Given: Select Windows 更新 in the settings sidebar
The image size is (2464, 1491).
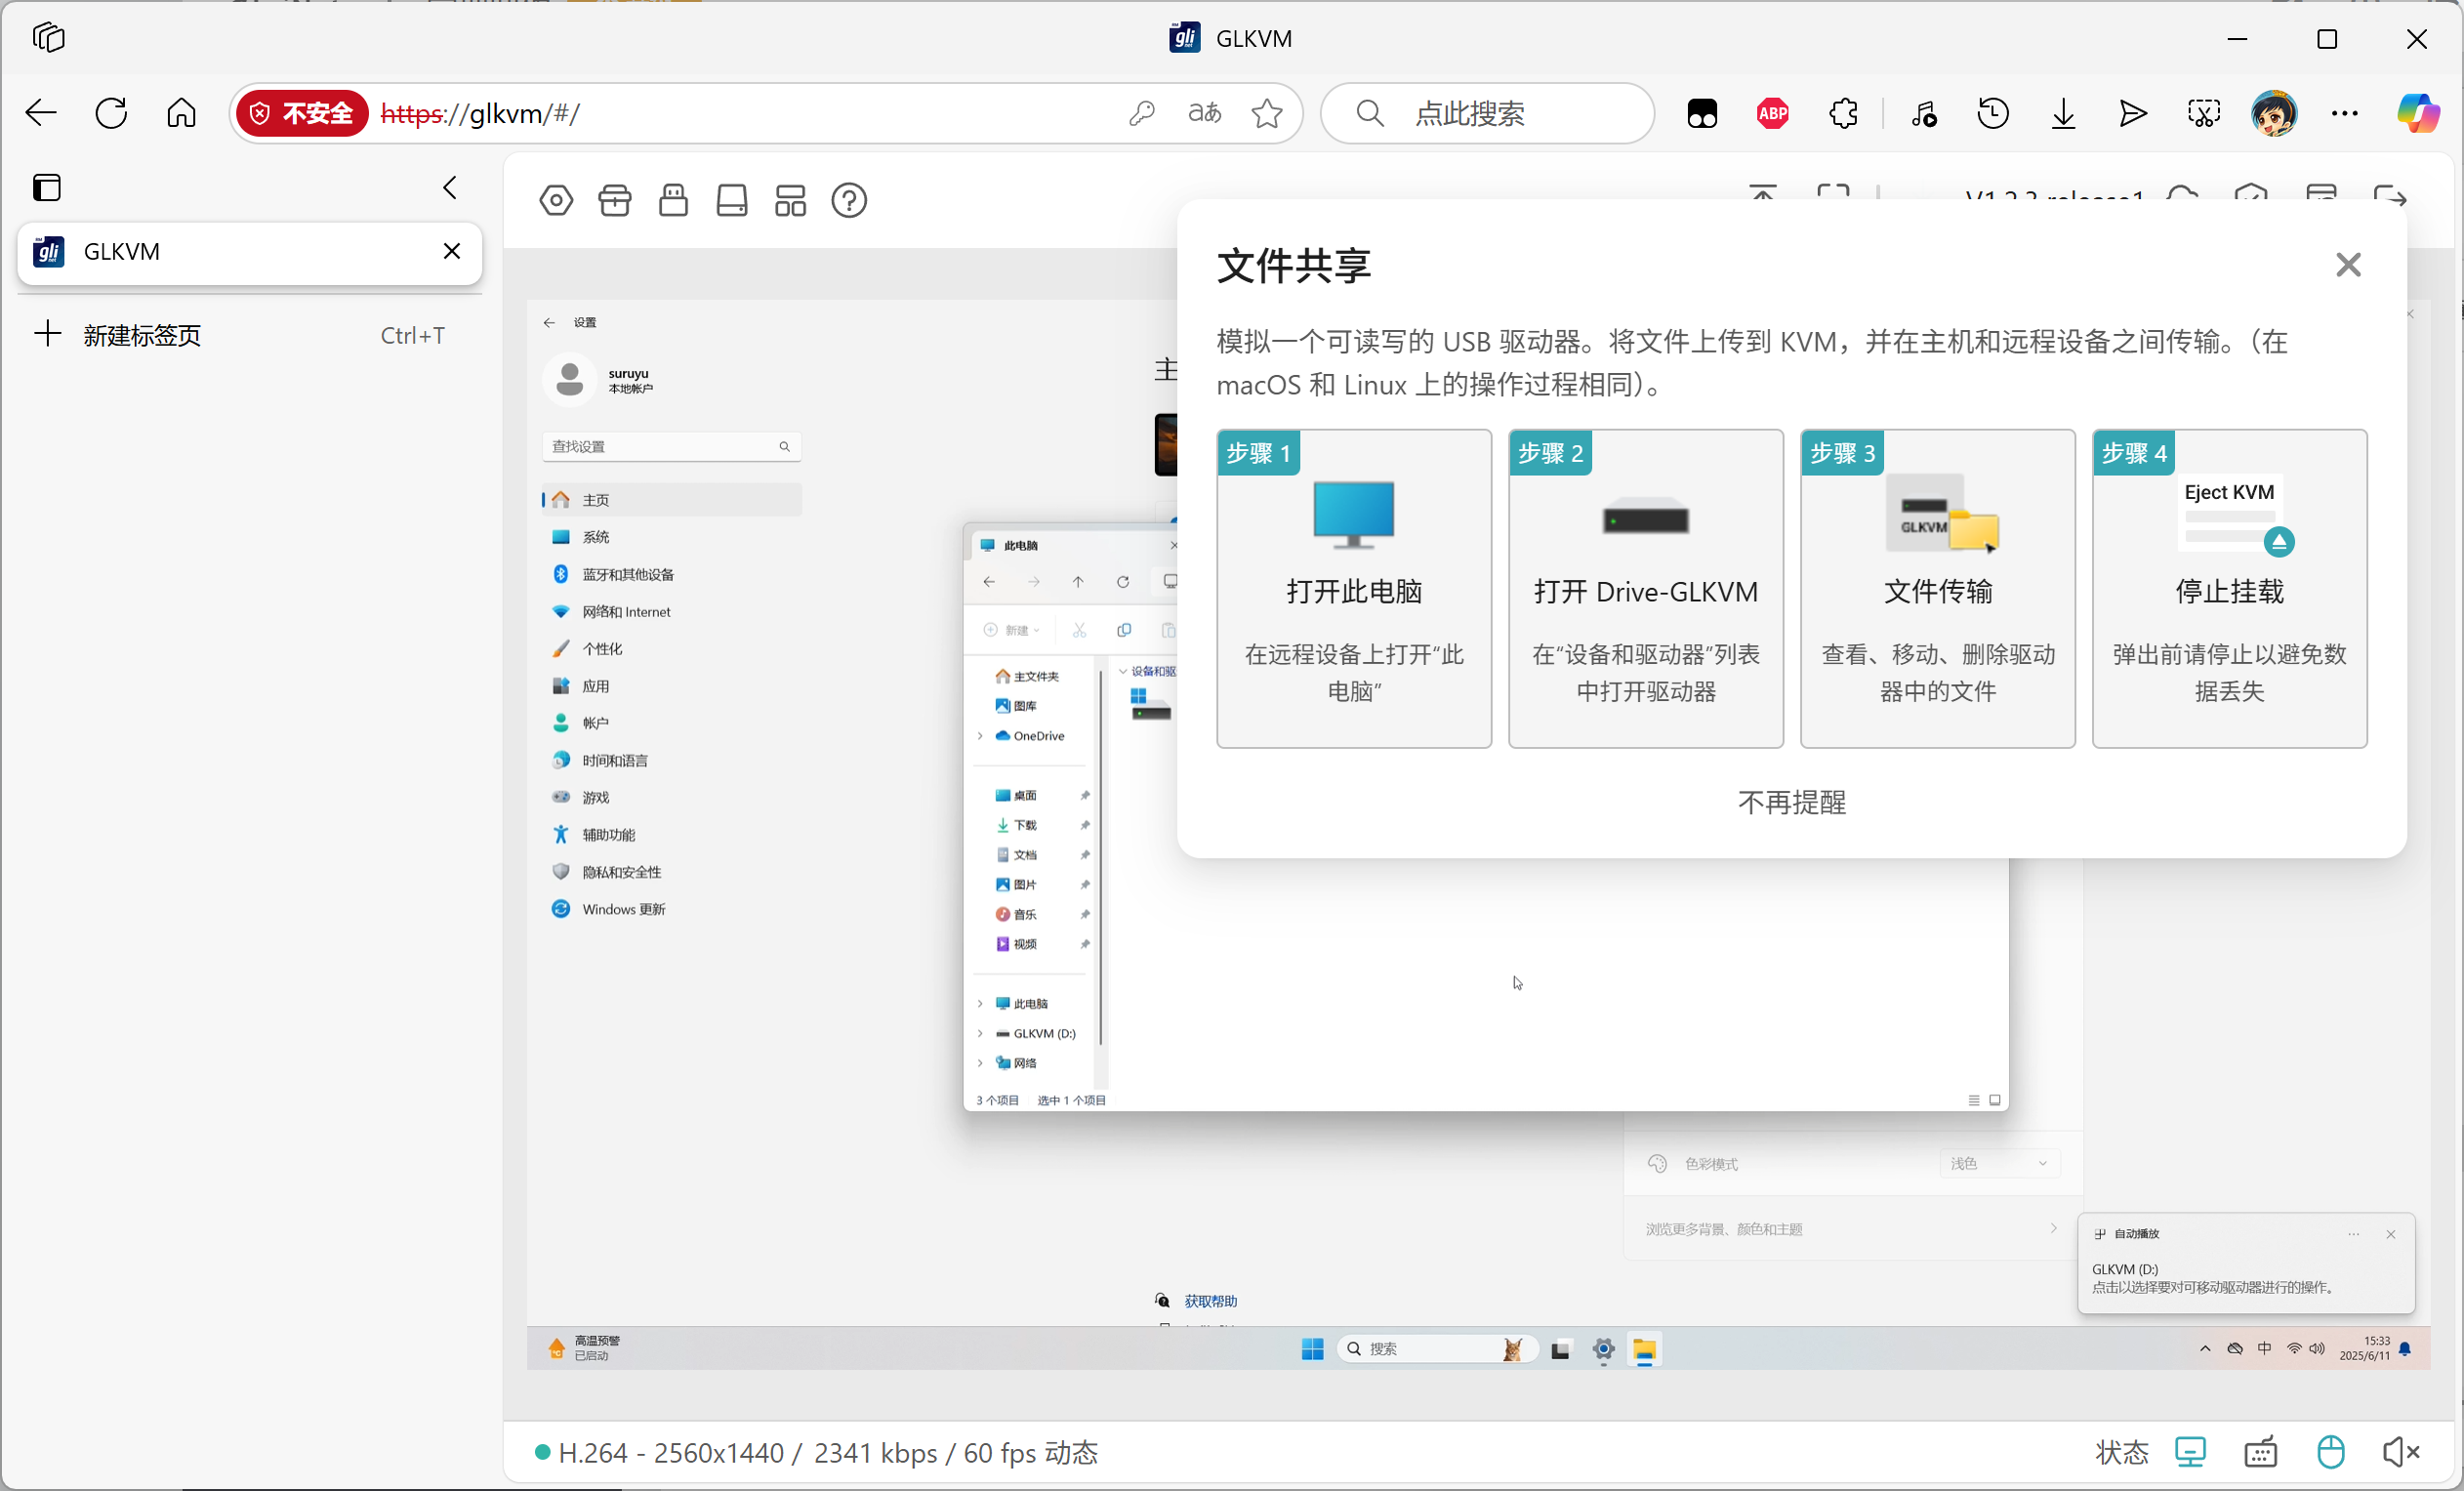Looking at the screenshot, I should [x=623, y=909].
